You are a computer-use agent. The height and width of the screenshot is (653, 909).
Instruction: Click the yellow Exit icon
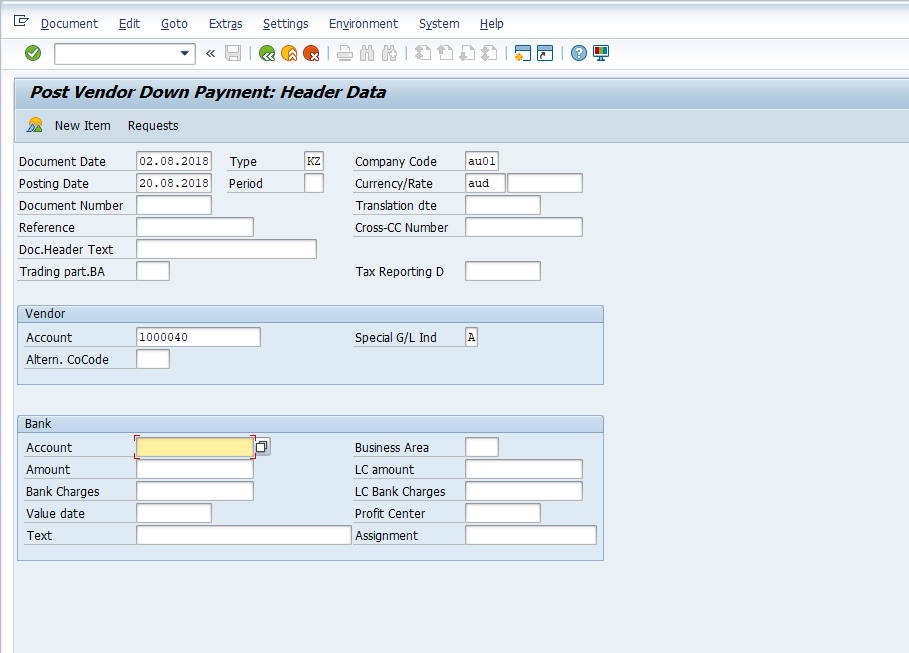click(289, 53)
